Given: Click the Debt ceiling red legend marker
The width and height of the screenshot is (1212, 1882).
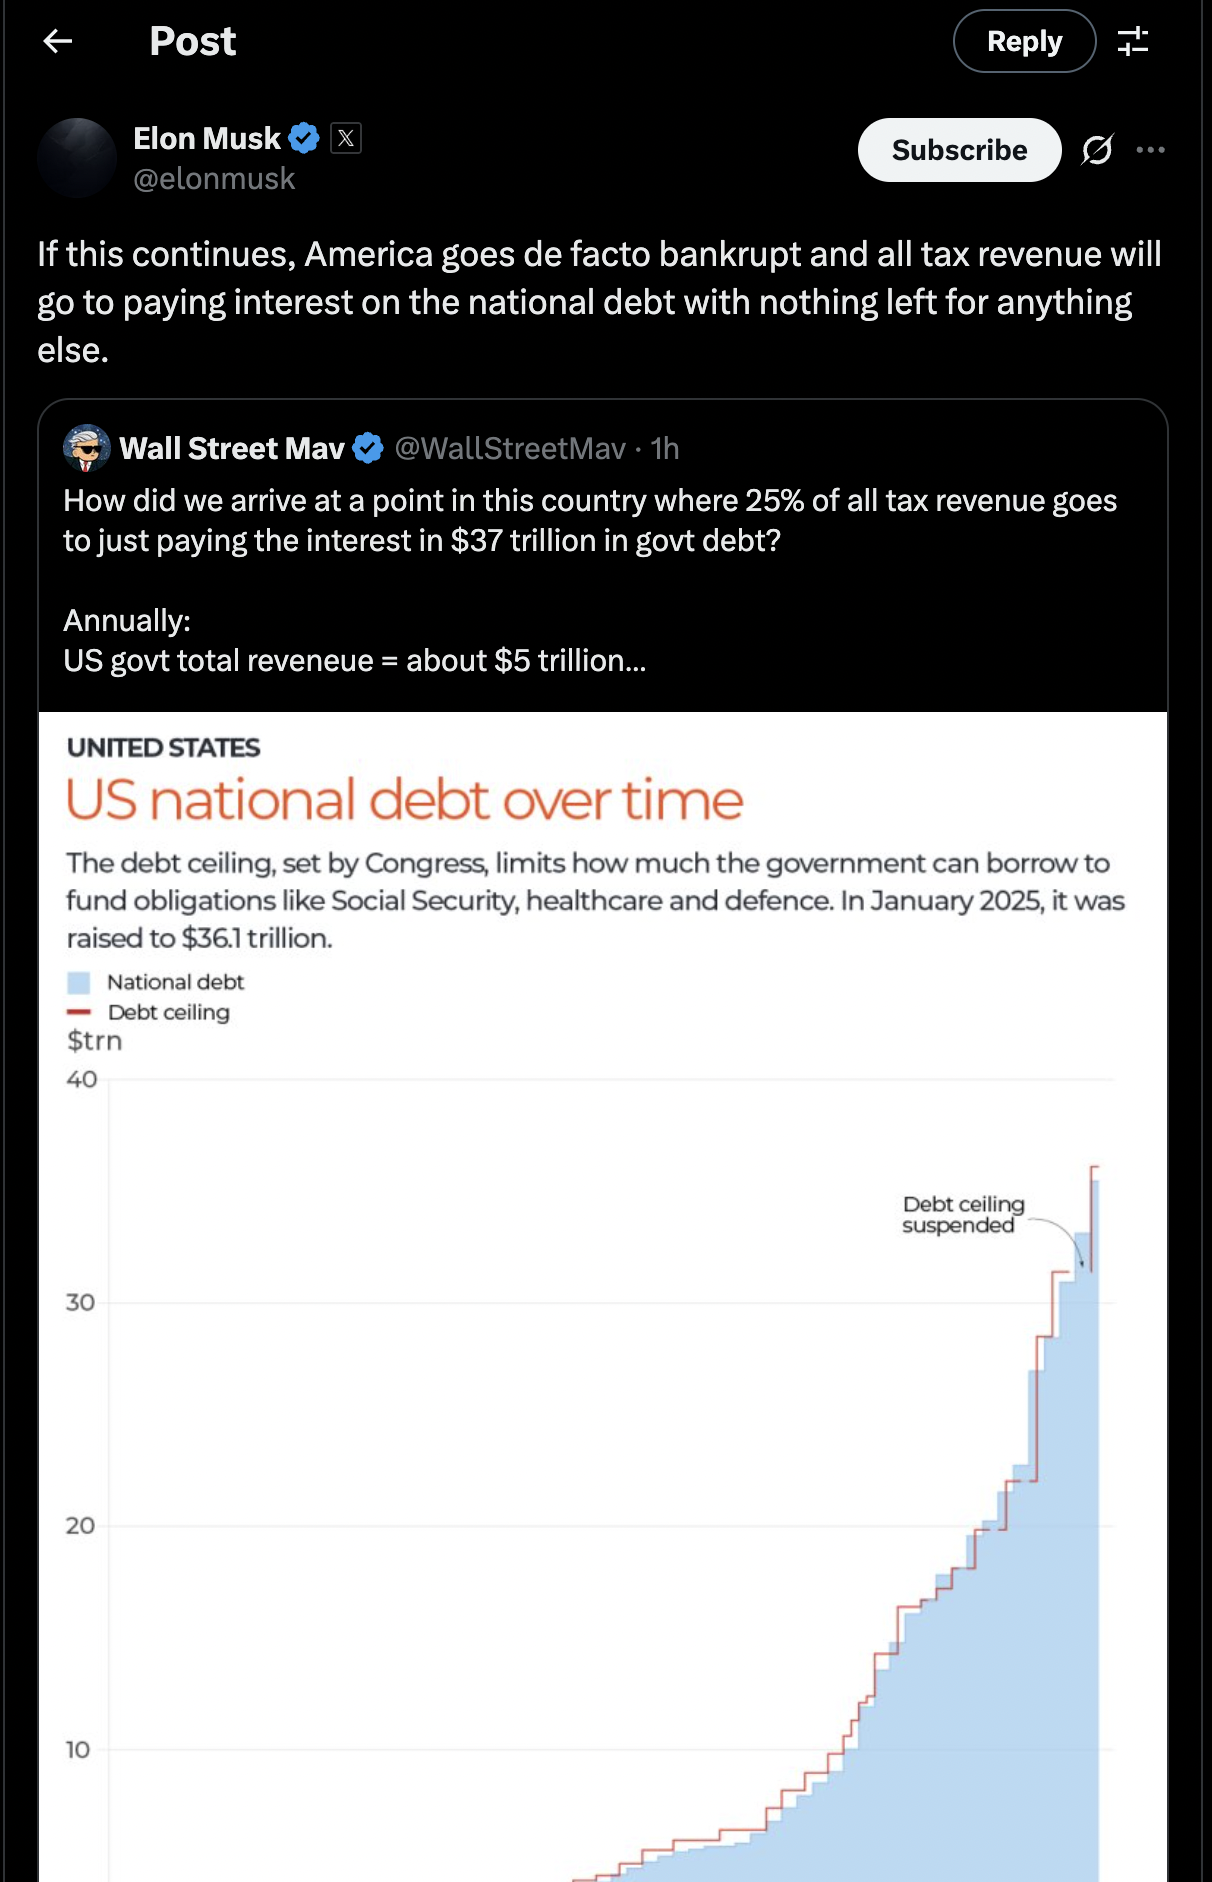Looking at the screenshot, I should pos(78,1012).
